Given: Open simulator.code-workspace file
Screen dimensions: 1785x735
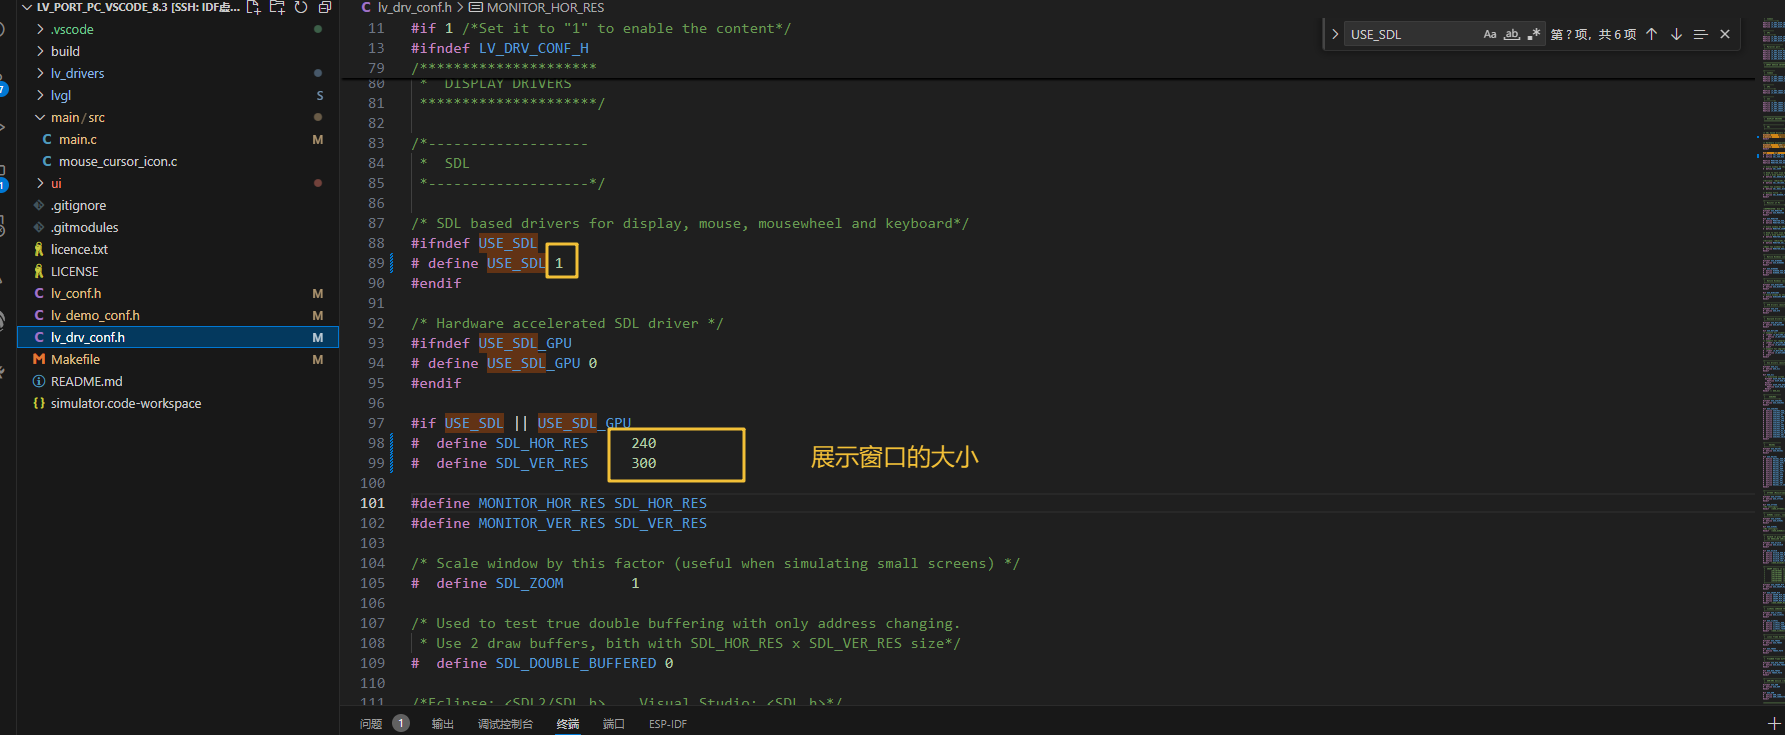Looking at the screenshot, I should (x=178, y=403).
